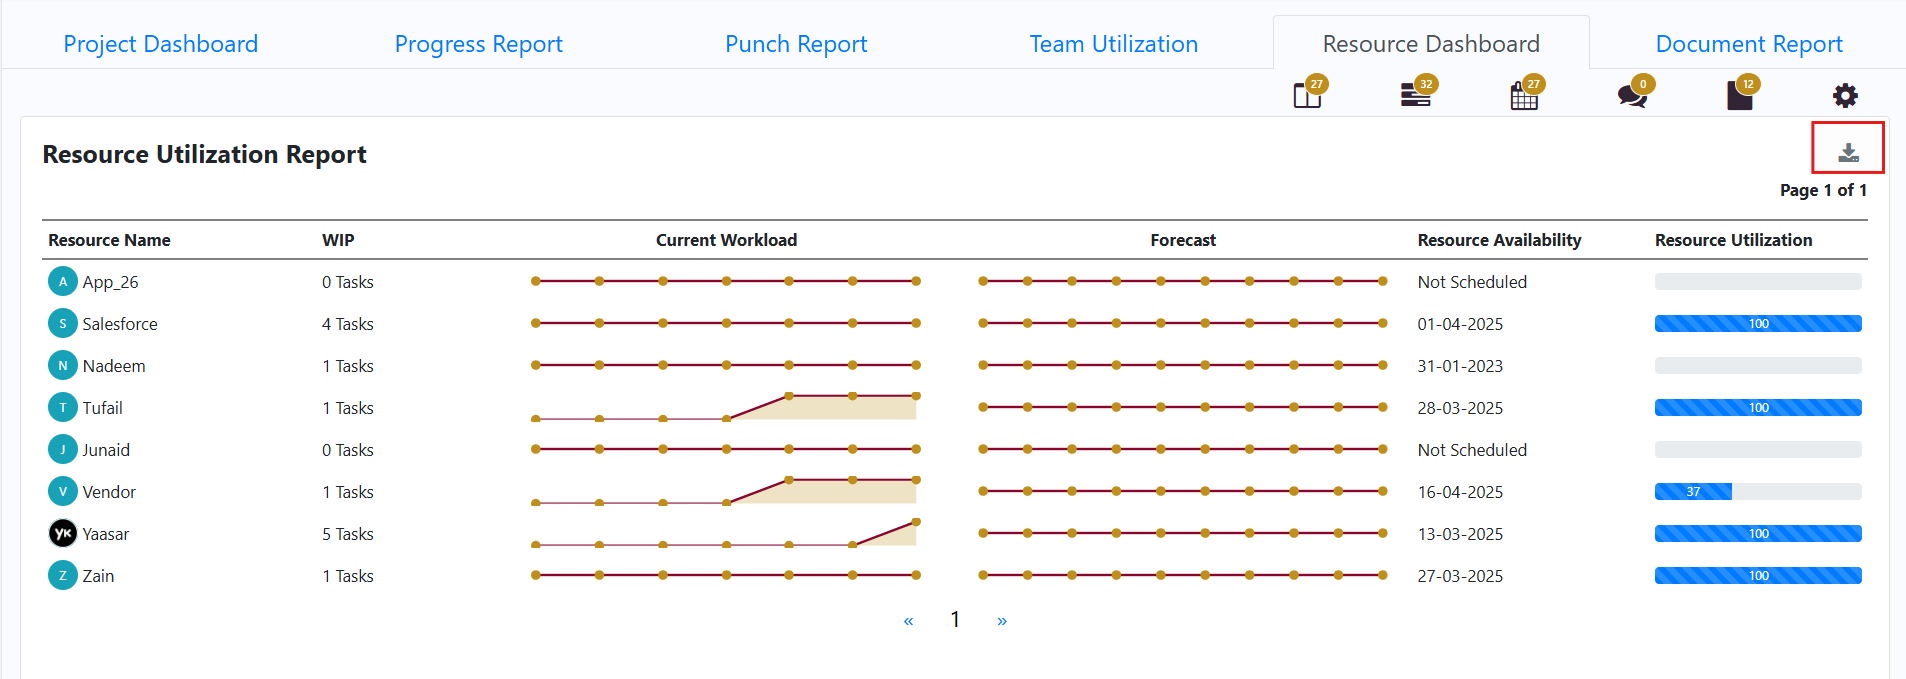Screen dimensions: 1906x679
Task: Download the Resource Utilization Report
Action: tap(1848, 152)
